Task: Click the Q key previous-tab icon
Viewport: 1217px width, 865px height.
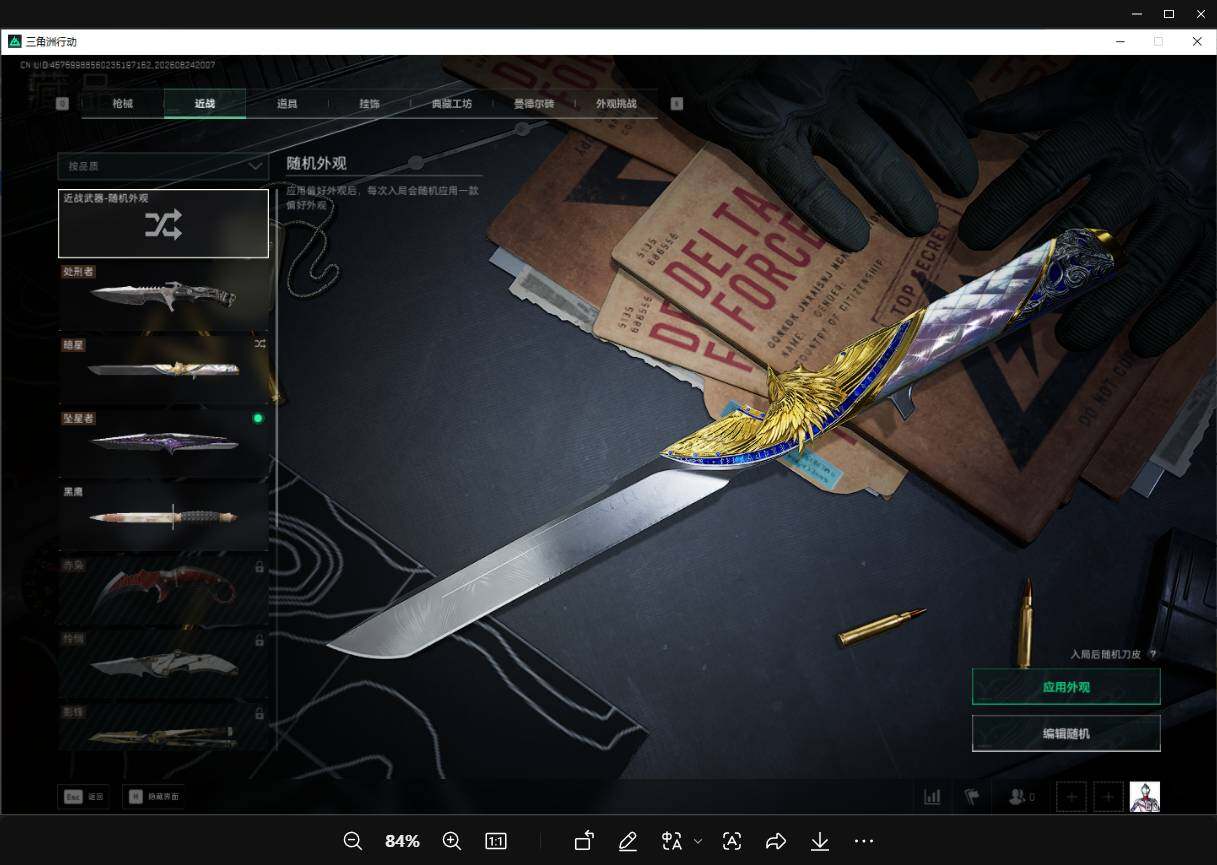Action: tap(63, 103)
